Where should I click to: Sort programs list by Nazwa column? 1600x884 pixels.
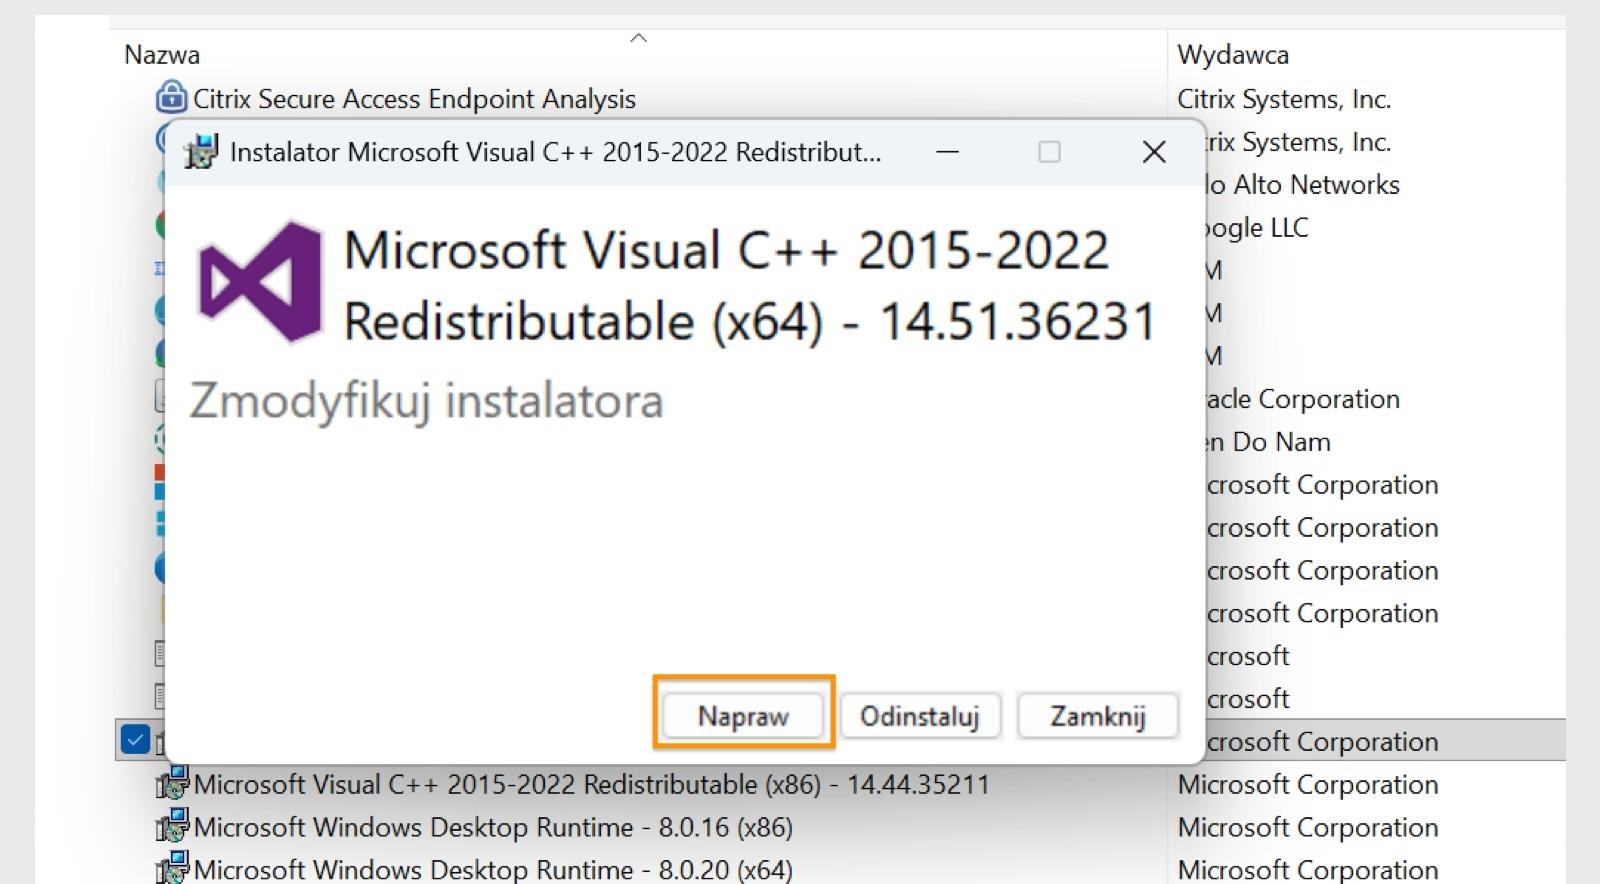[x=162, y=55]
